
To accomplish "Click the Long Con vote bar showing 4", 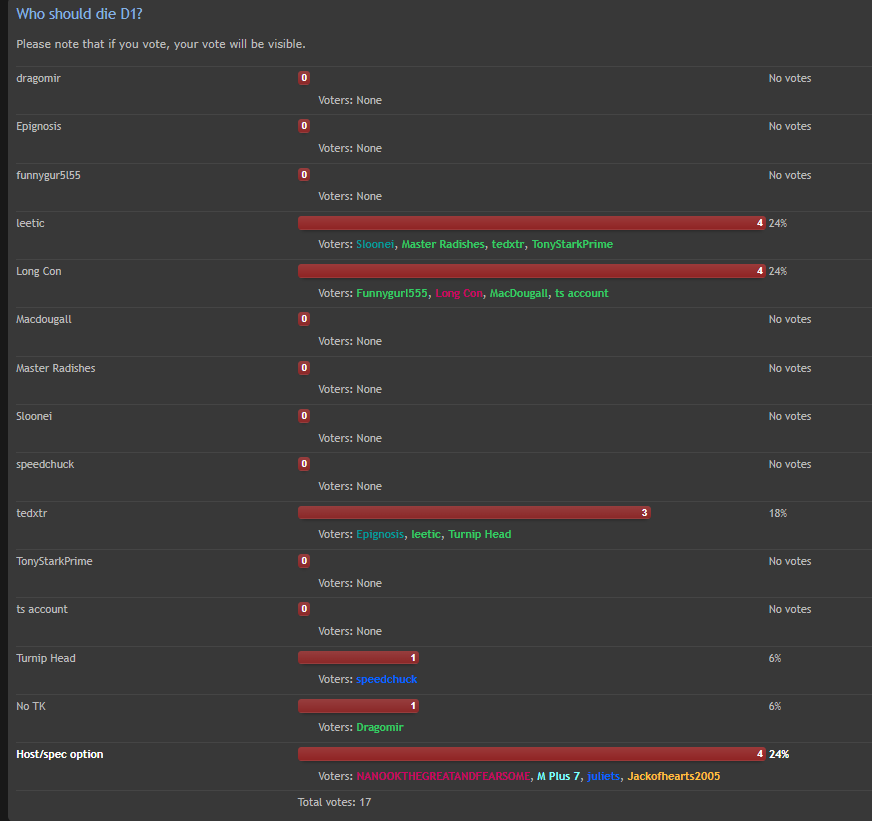I will [532, 271].
